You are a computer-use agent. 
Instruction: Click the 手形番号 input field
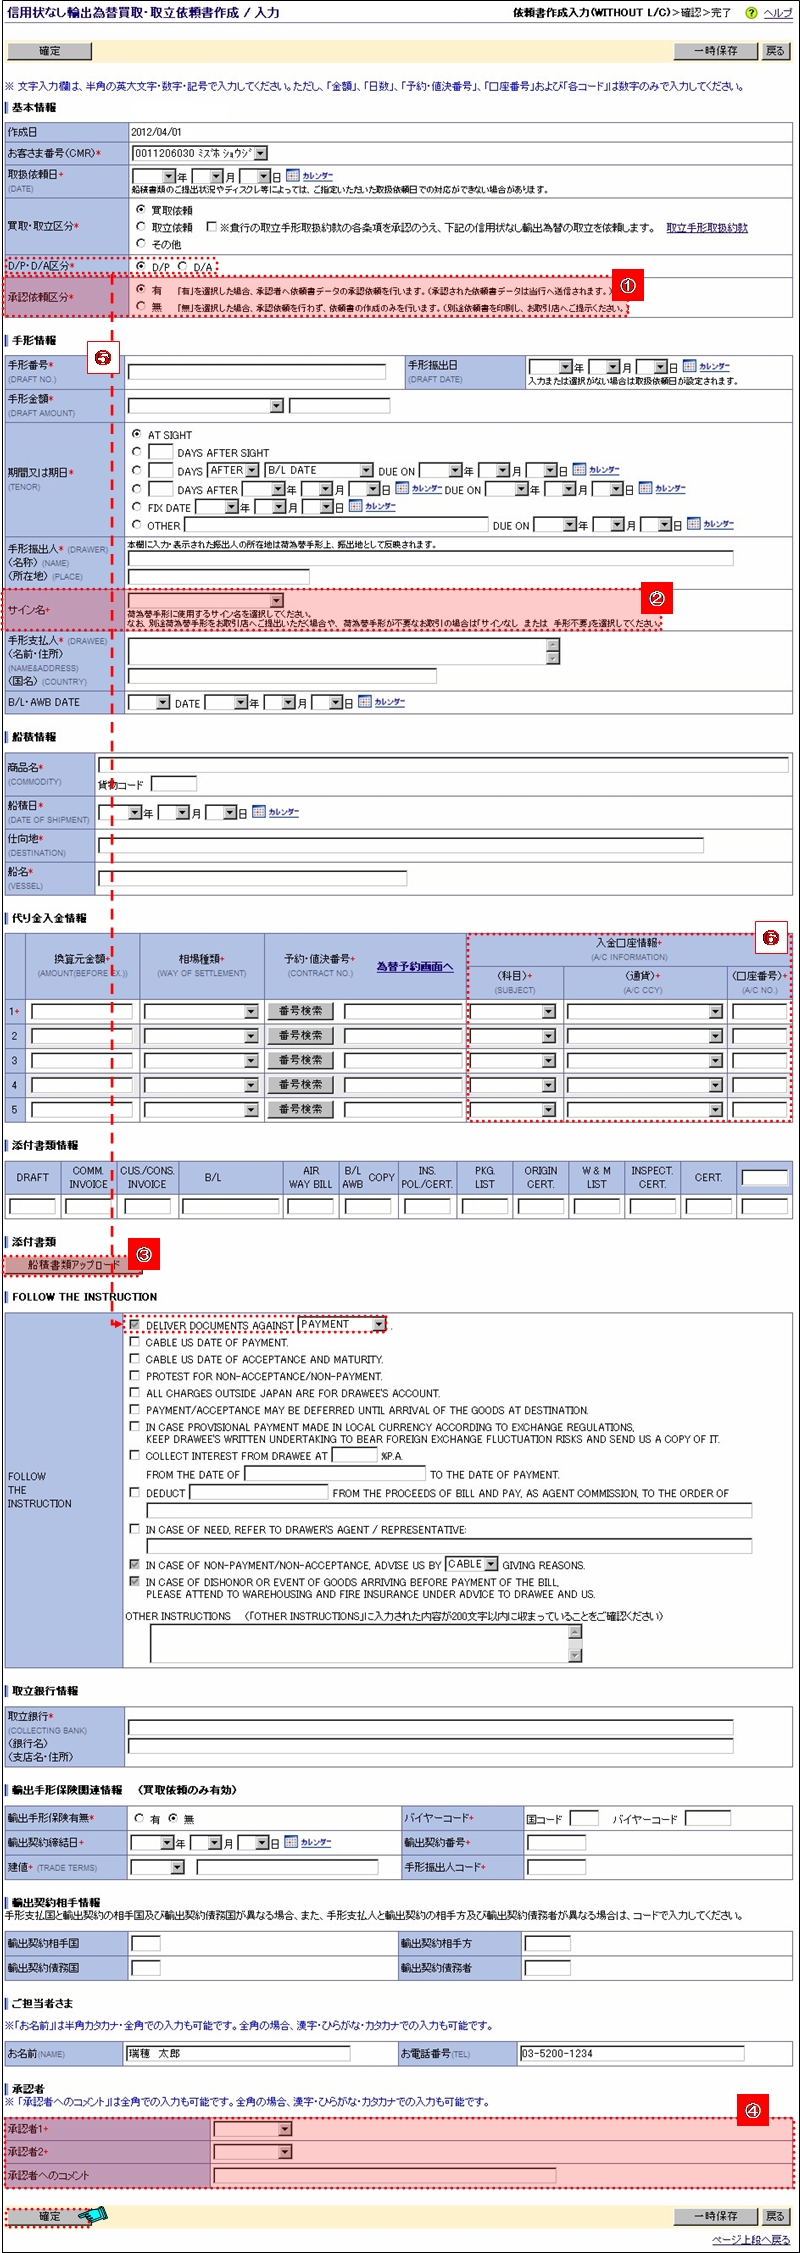pyautogui.click(x=257, y=371)
